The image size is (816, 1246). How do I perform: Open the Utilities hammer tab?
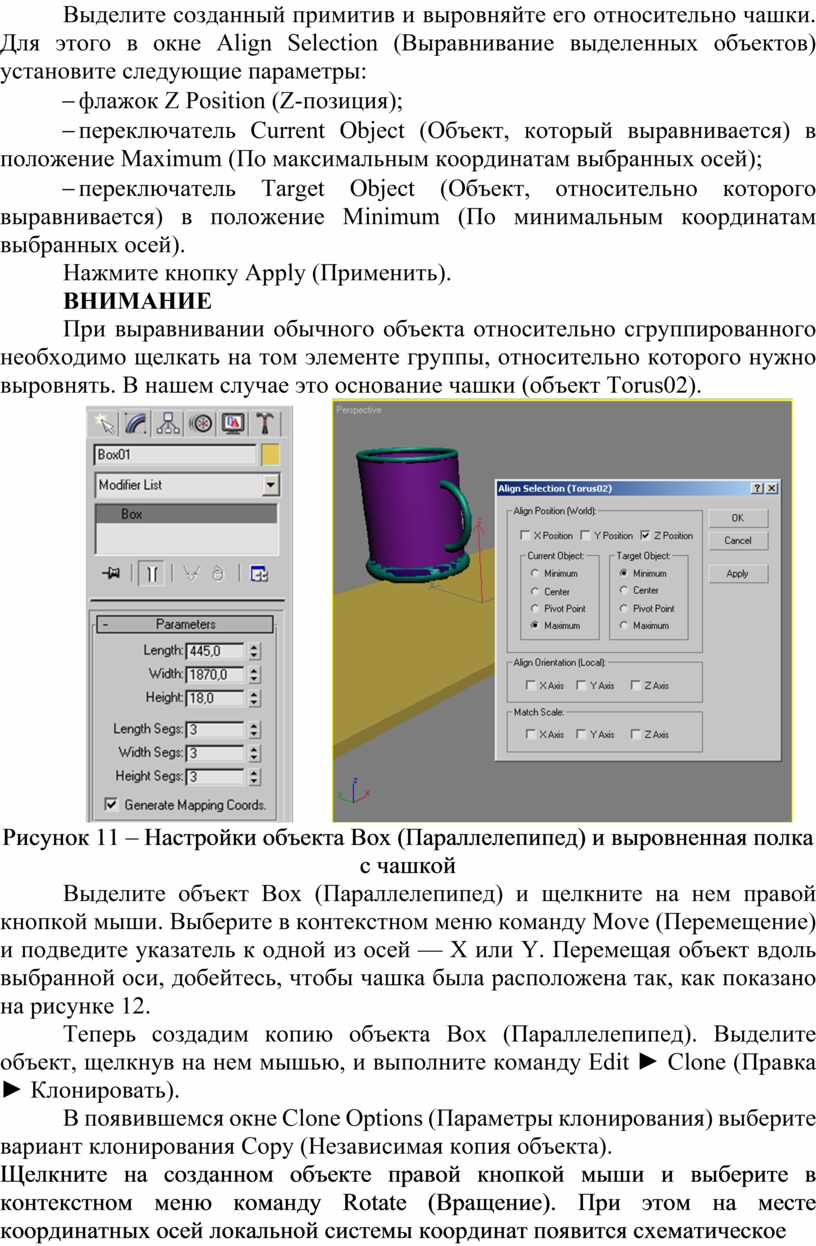pos(265,423)
